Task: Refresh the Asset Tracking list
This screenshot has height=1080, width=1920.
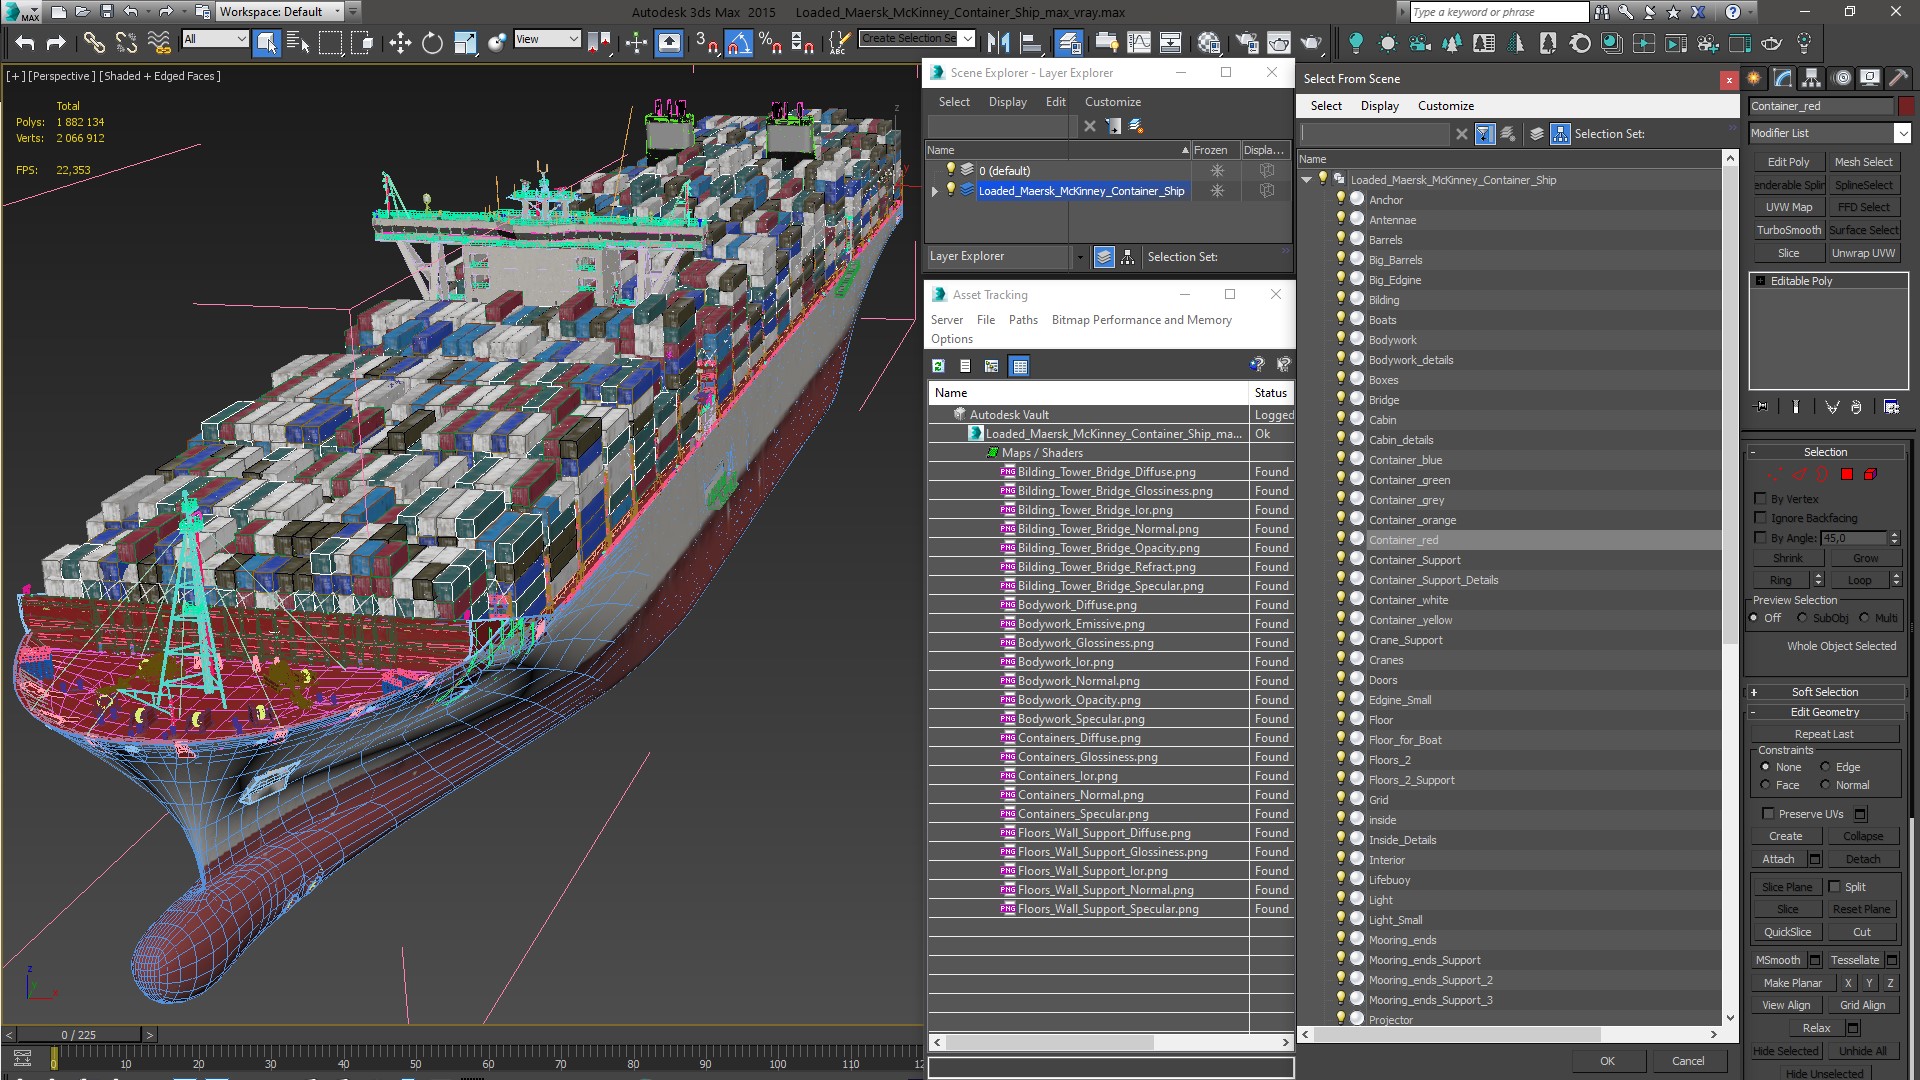Action: pos(938,366)
